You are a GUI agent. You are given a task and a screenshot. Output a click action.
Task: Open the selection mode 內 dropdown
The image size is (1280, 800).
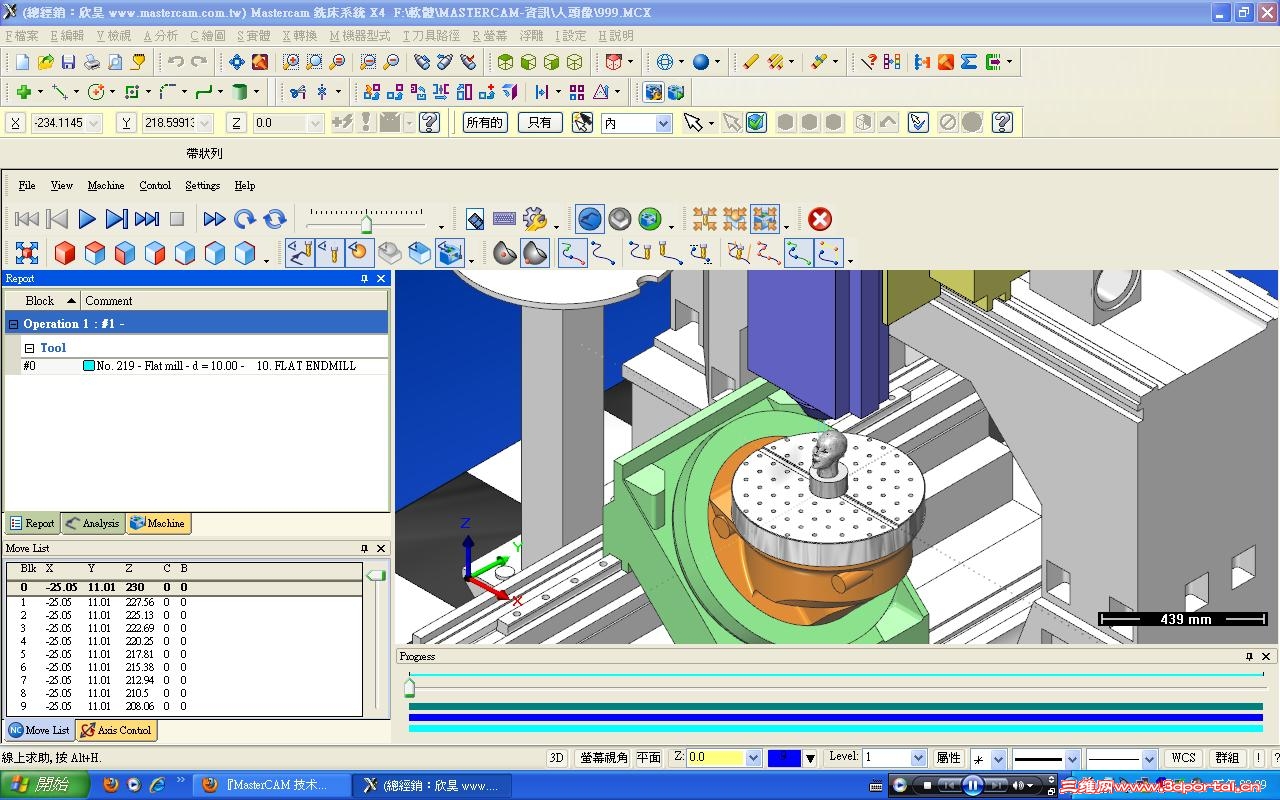(663, 123)
